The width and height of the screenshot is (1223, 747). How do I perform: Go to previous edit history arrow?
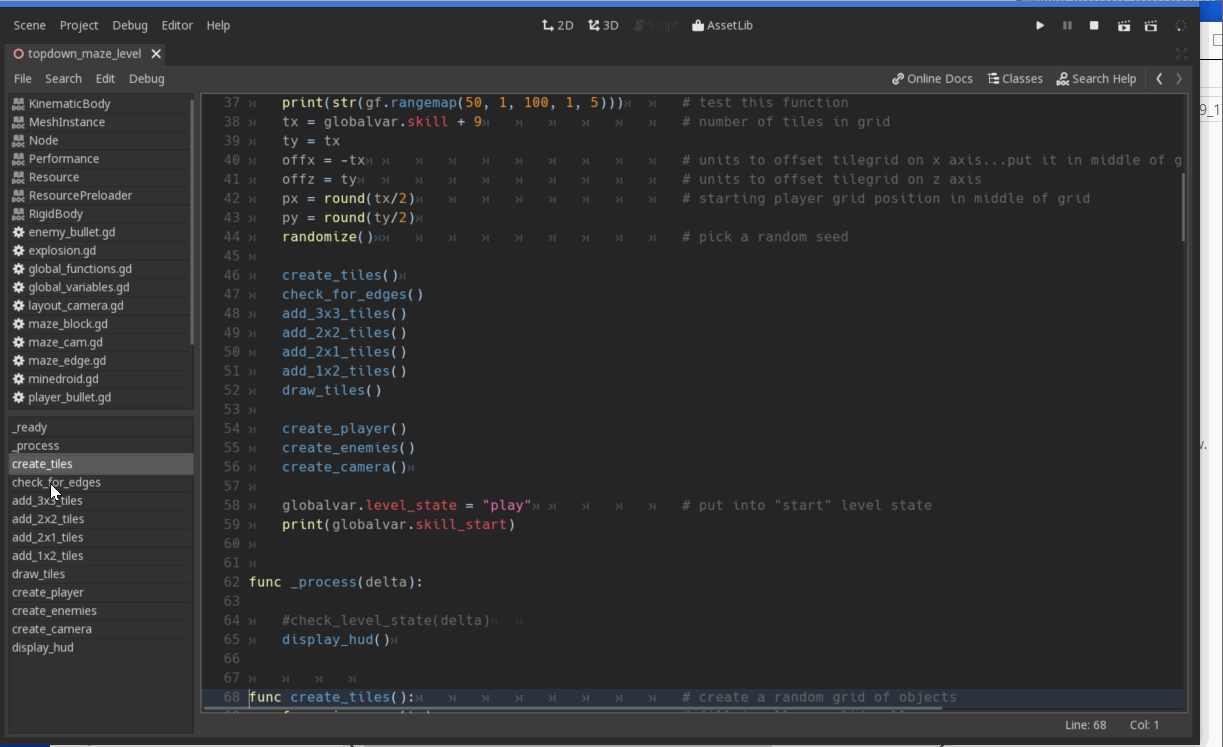[1159, 78]
